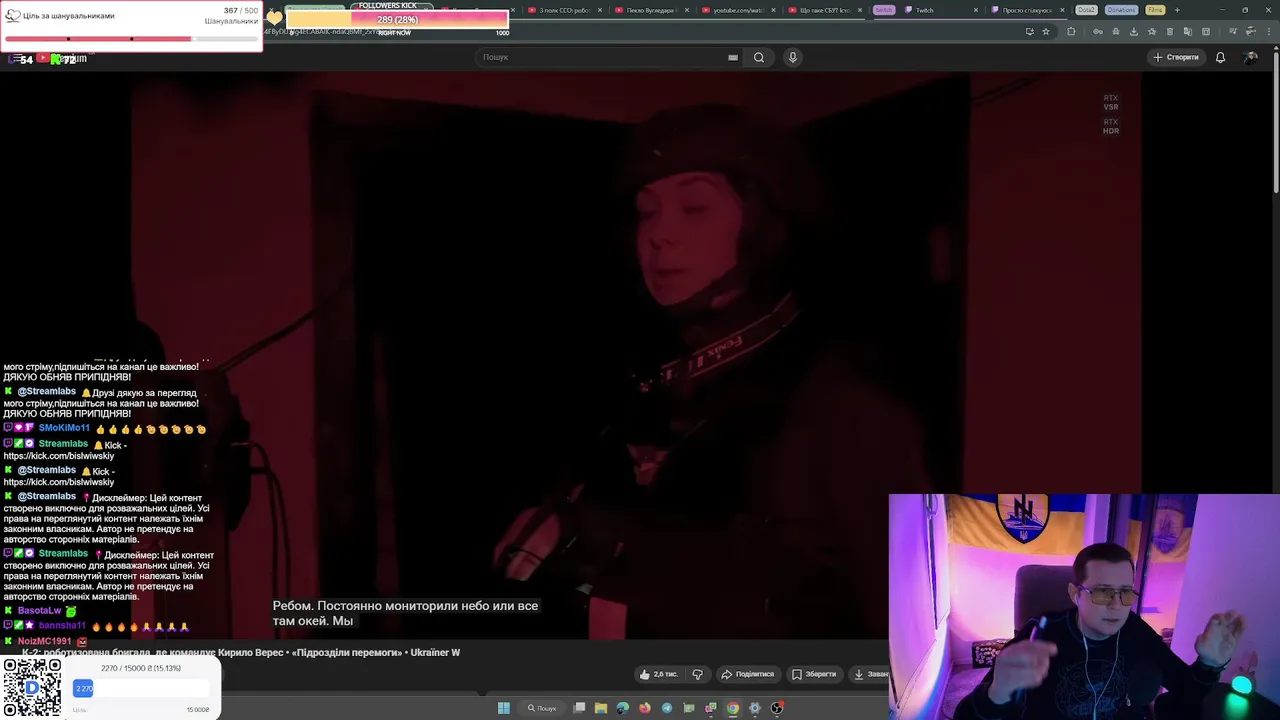The image size is (1280, 720).
Task: Open OBS Studio from taskbar
Action: [x=777, y=708]
